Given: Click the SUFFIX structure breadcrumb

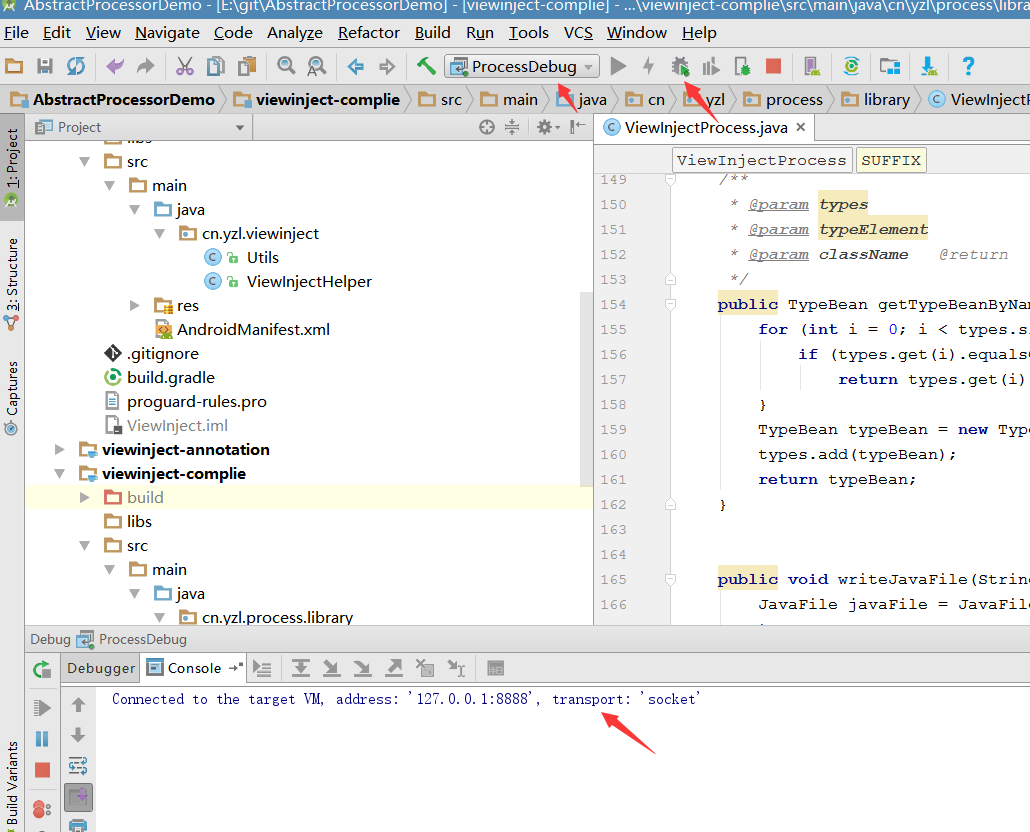Looking at the screenshot, I should pyautogui.click(x=891, y=160).
